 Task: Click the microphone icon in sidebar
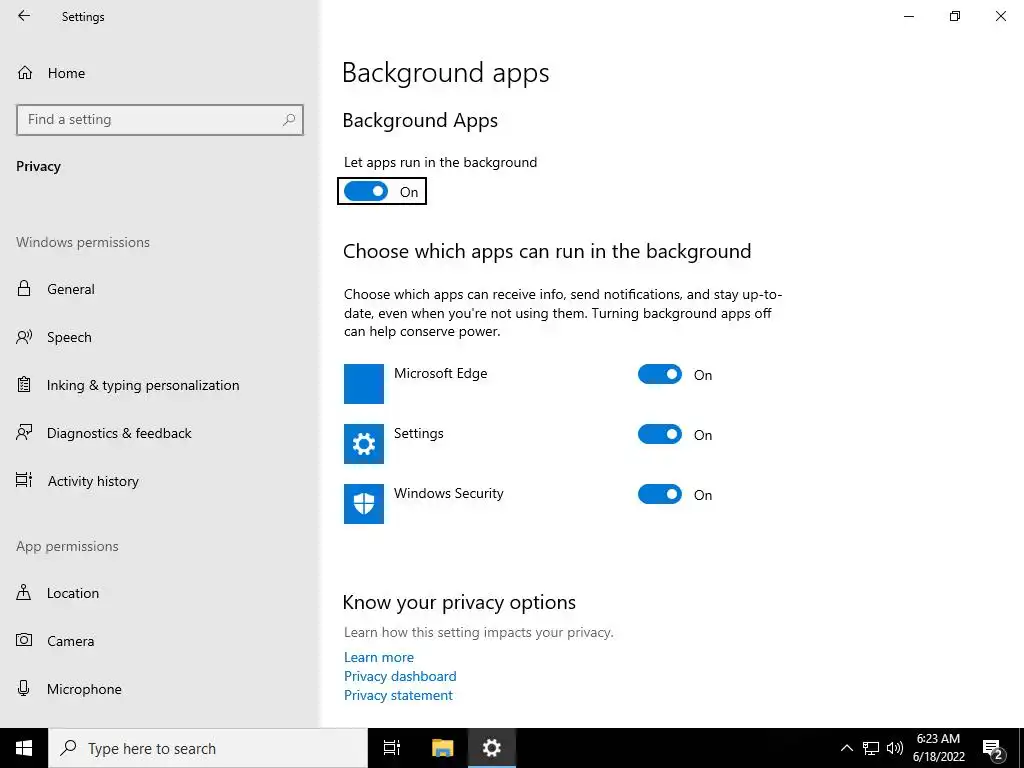[x=24, y=688]
